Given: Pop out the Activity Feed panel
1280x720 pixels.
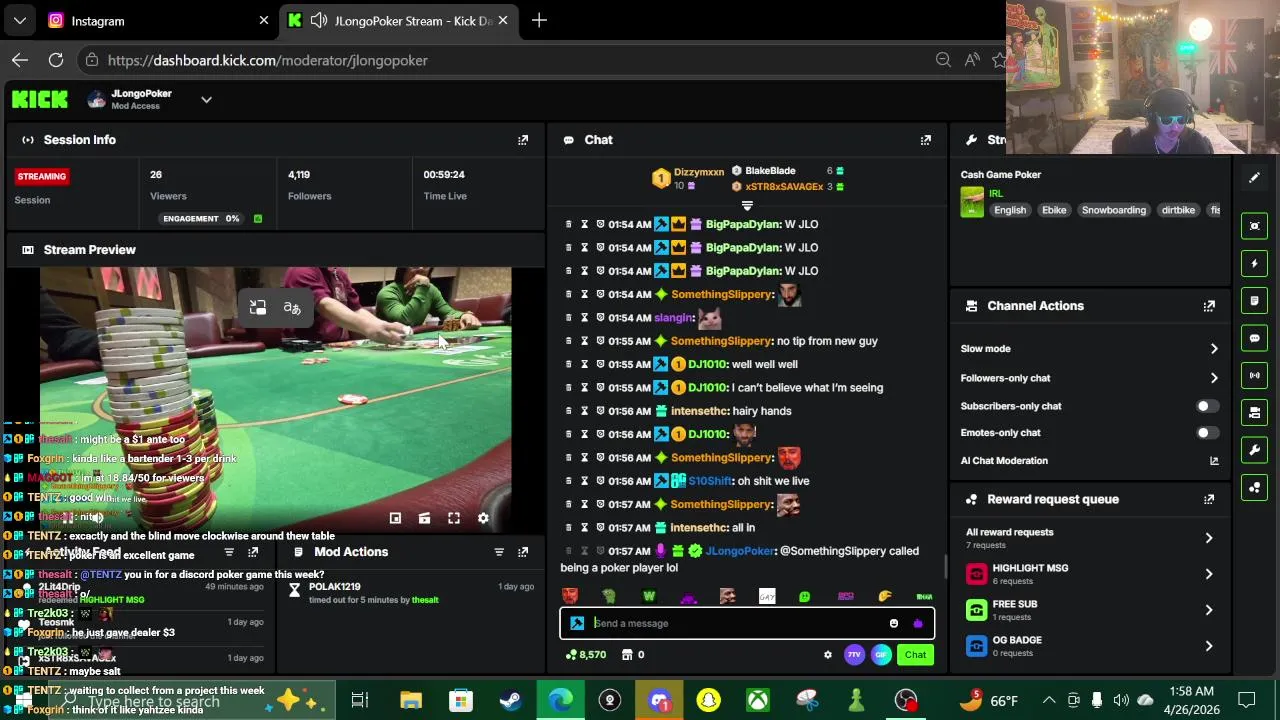Looking at the screenshot, I should coord(253,552).
